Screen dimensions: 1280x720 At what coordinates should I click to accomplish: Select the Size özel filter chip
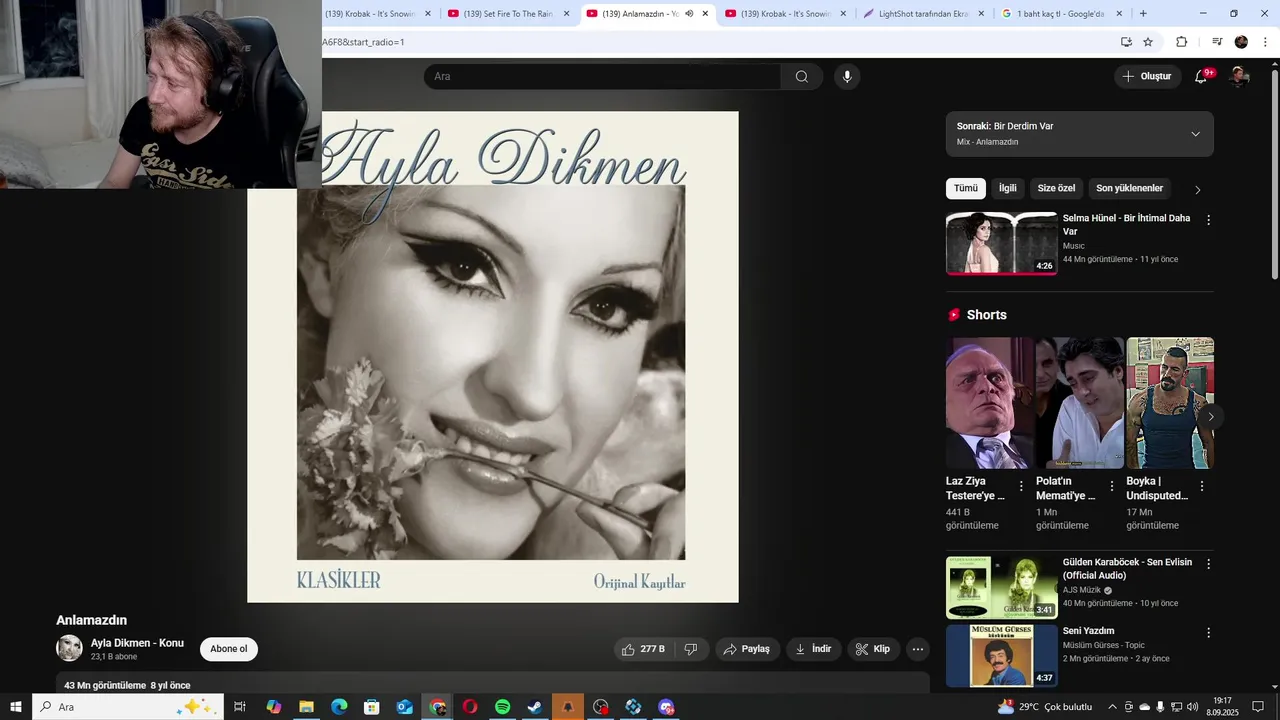point(1056,188)
